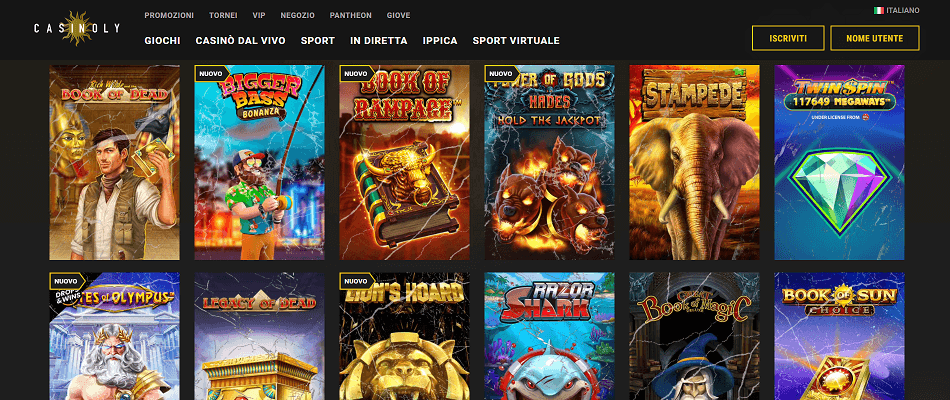Open the Promozioni page
The height and width of the screenshot is (400, 950).
pos(169,15)
